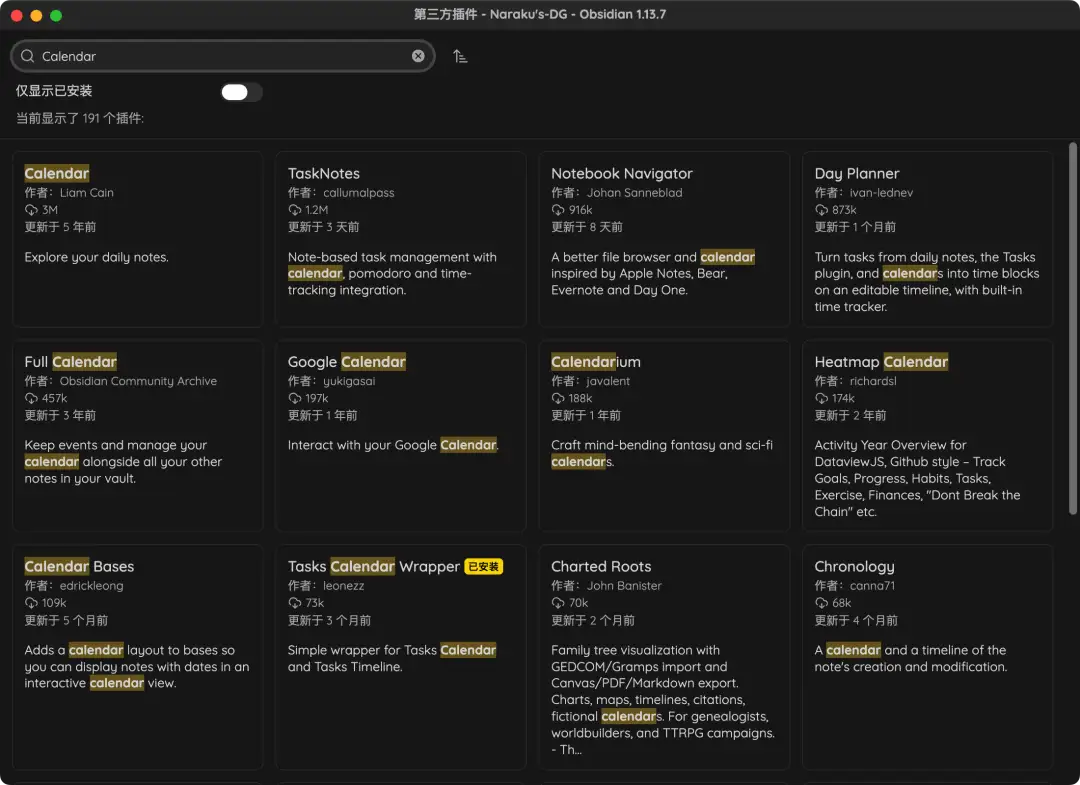Click the author line leonezz
The height and width of the screenshot is (785, 1080).
coord(326,585)
